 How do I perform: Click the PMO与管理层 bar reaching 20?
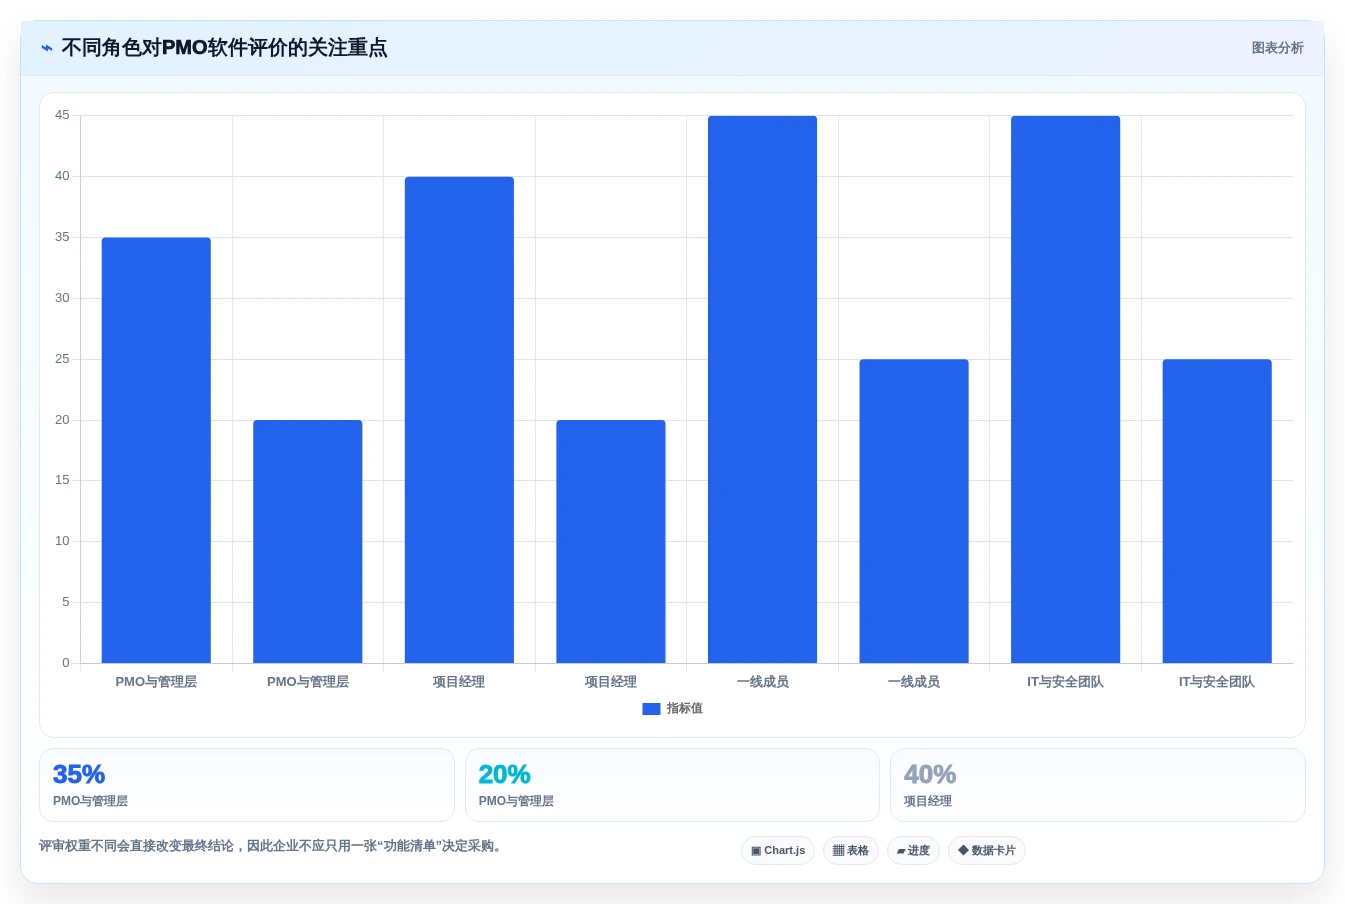click(x=308, y=542)
